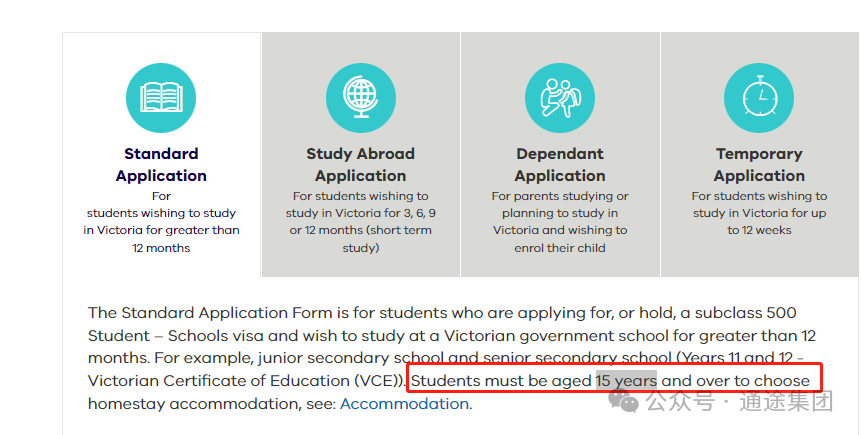Switch to the Temporary Application tab
Image resolution: width=861 pixels, height=435 pixels.
[759, 165]
